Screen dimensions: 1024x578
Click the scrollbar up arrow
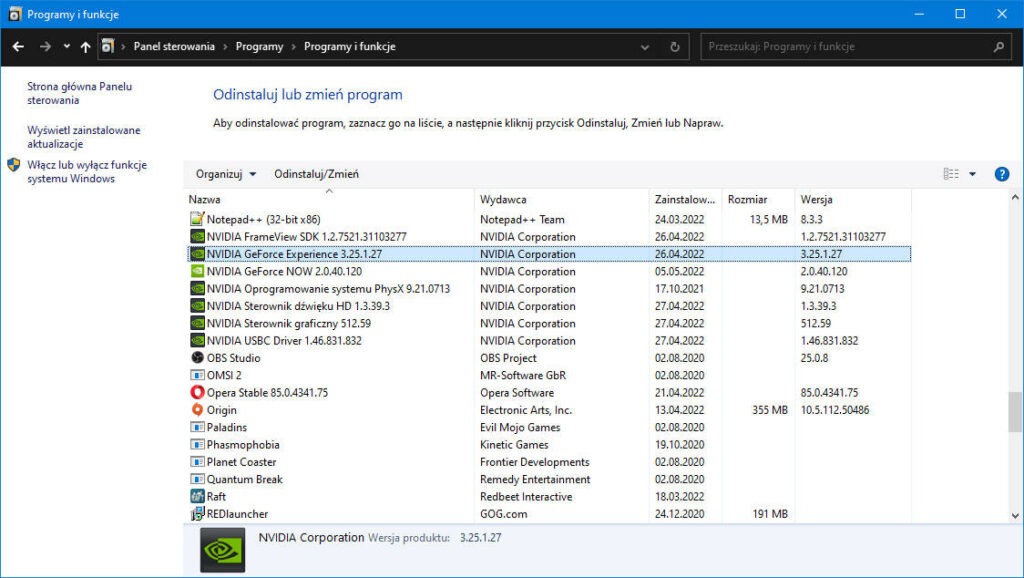point(1014,197)
